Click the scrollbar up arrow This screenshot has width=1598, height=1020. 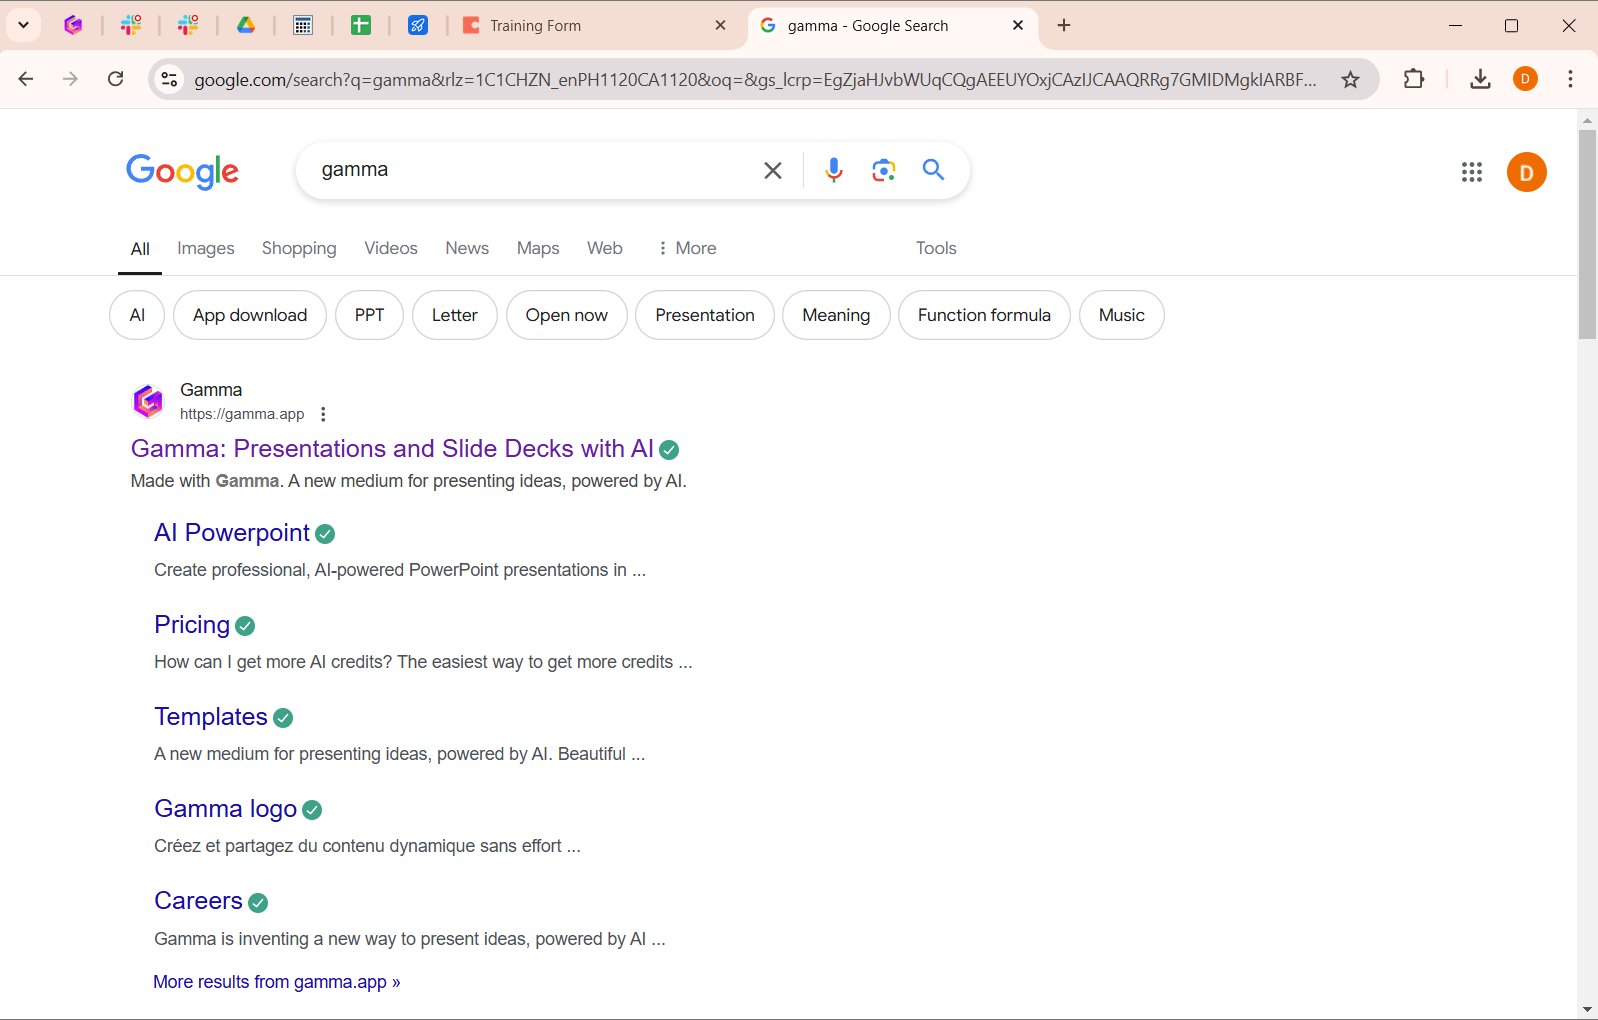pyautogui.click(x=1587, y=120)
